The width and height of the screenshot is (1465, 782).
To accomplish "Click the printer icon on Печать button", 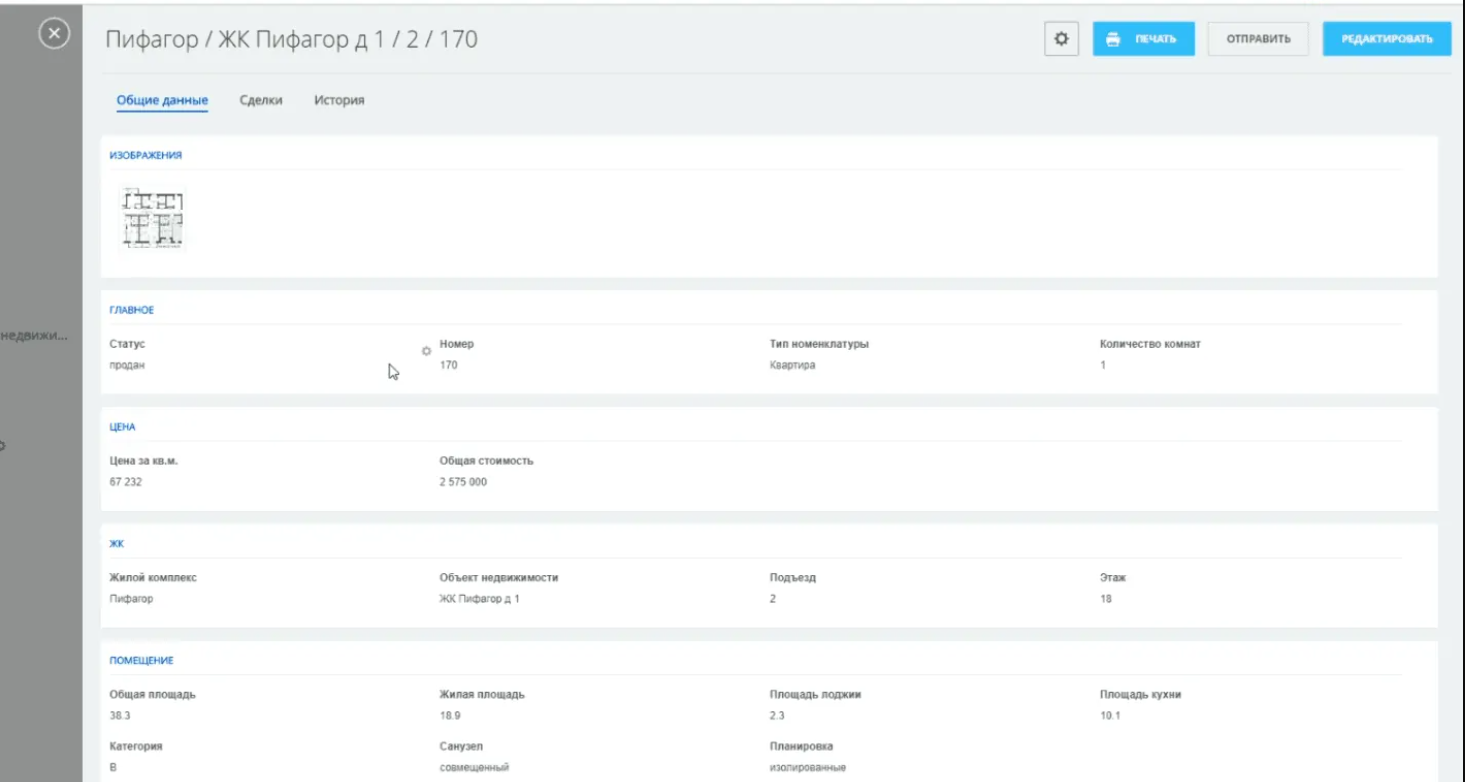I will pyautogui.click(x=1112, y=40).
